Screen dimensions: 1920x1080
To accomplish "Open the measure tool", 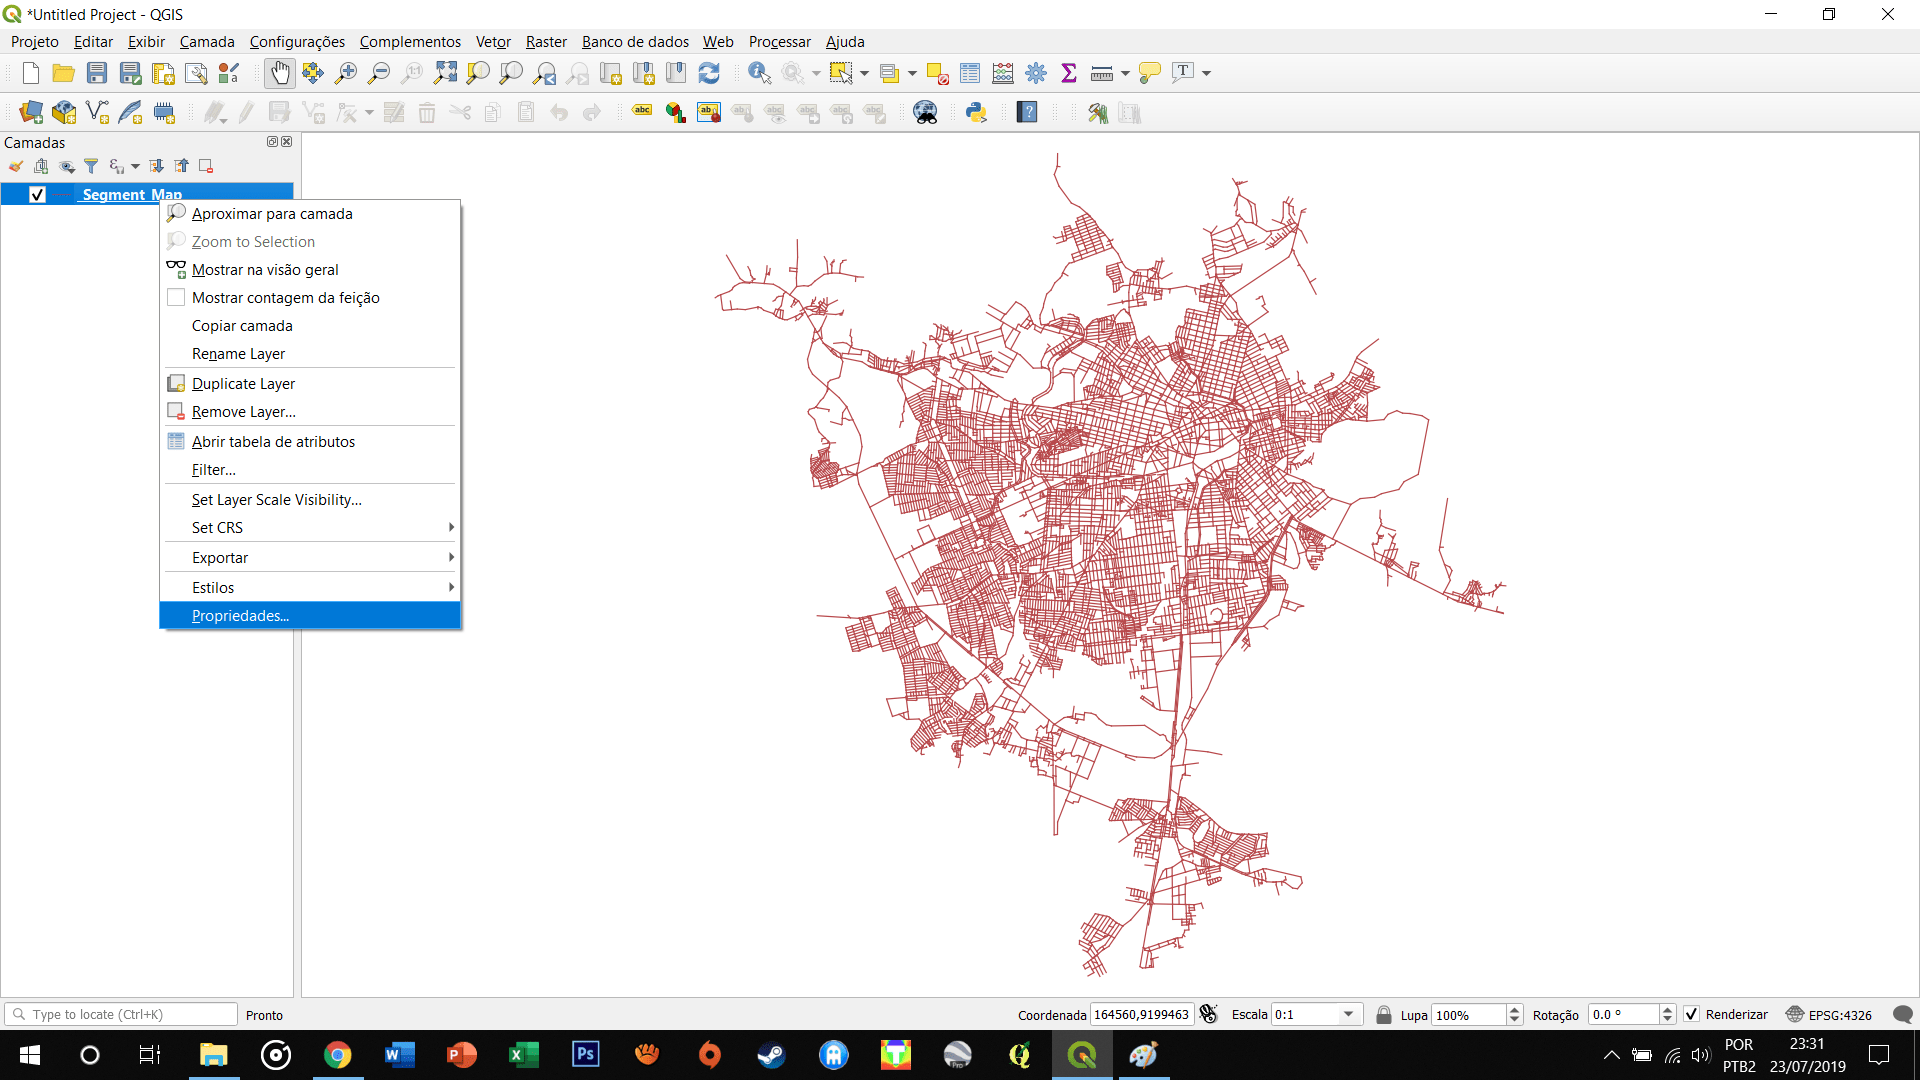I will click(x=1100, y=72).
